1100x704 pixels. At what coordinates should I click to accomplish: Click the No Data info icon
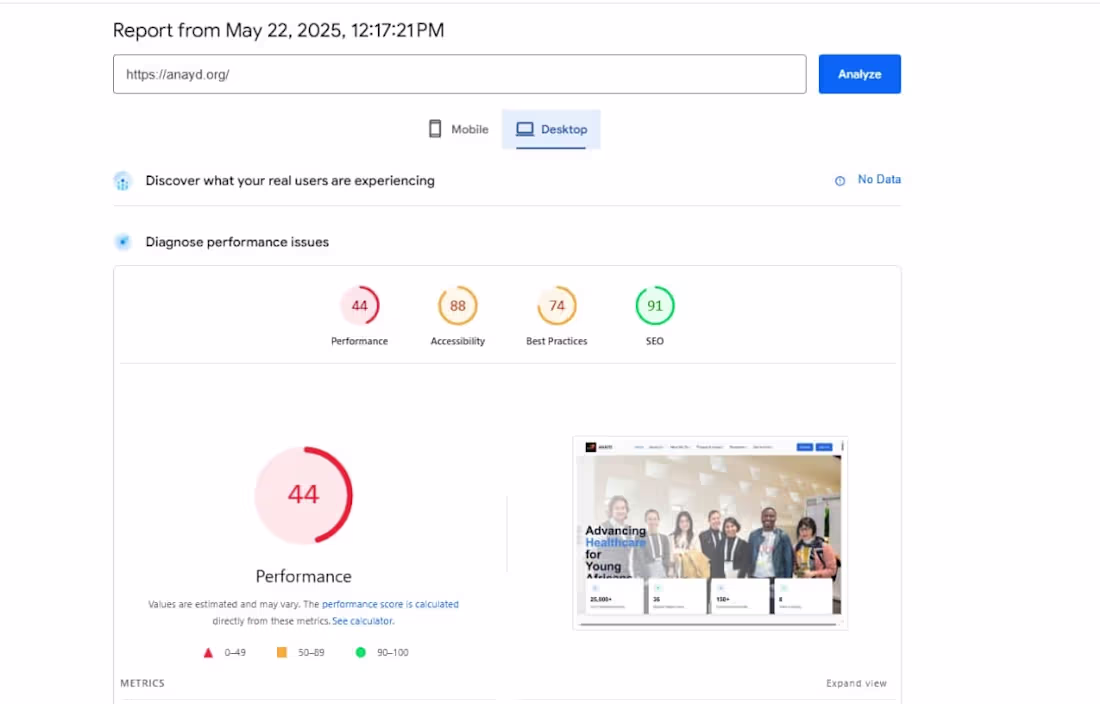(840, 181)
